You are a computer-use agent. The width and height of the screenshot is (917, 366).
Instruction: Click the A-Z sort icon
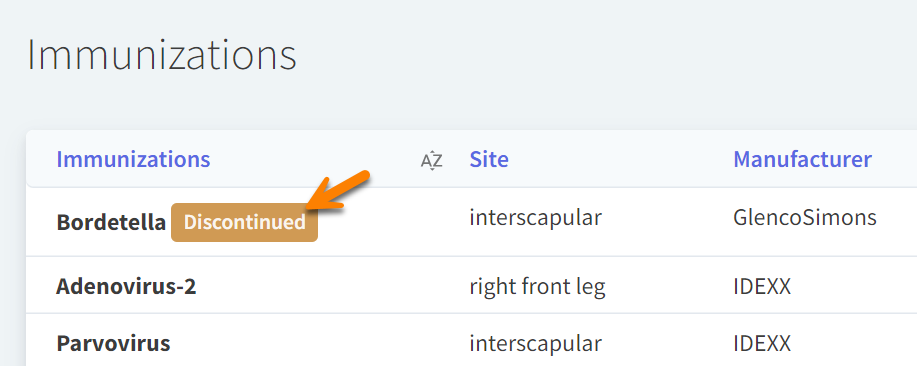432,160
